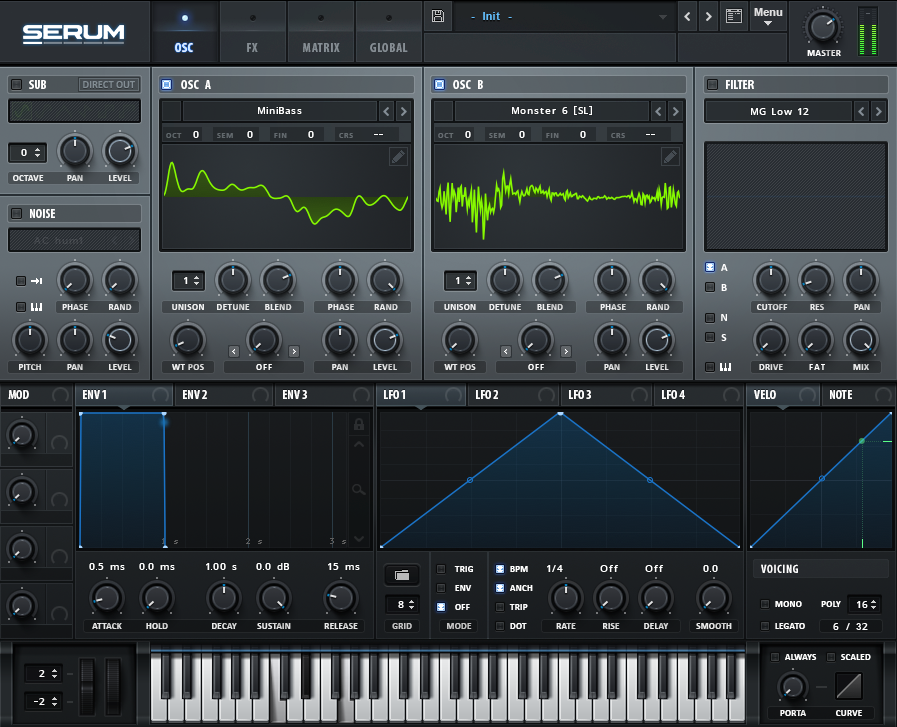Click the envelope zoom magnifier icon

359,489
